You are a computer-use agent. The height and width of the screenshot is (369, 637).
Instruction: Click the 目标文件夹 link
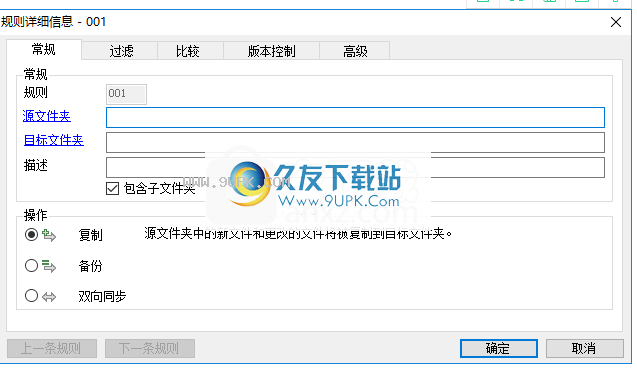click(54, 140)
